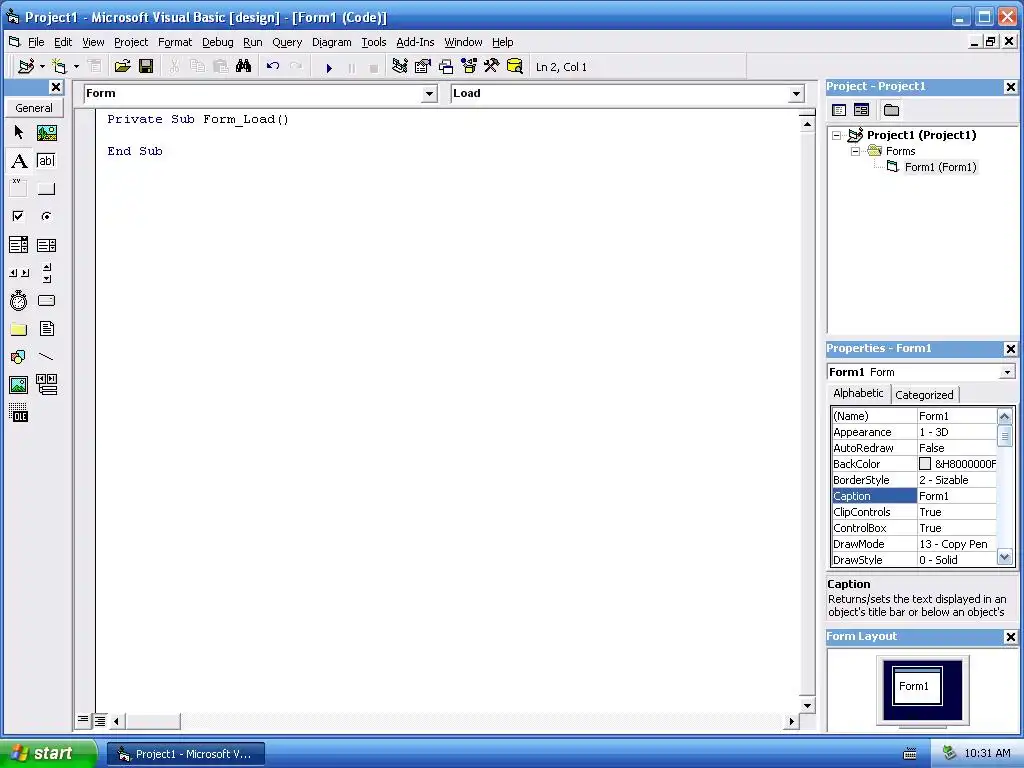Open Form Layout Window toolbar icon

(446, 67)
